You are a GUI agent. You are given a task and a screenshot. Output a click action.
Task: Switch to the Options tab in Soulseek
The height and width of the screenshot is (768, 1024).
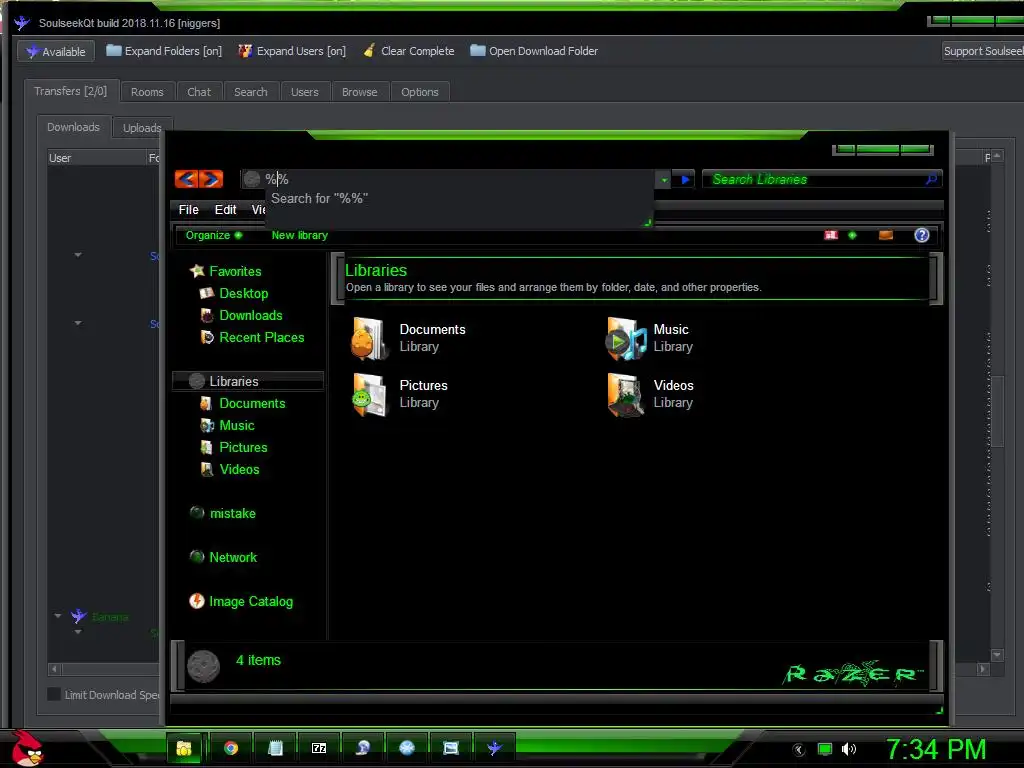pos(420,92)
